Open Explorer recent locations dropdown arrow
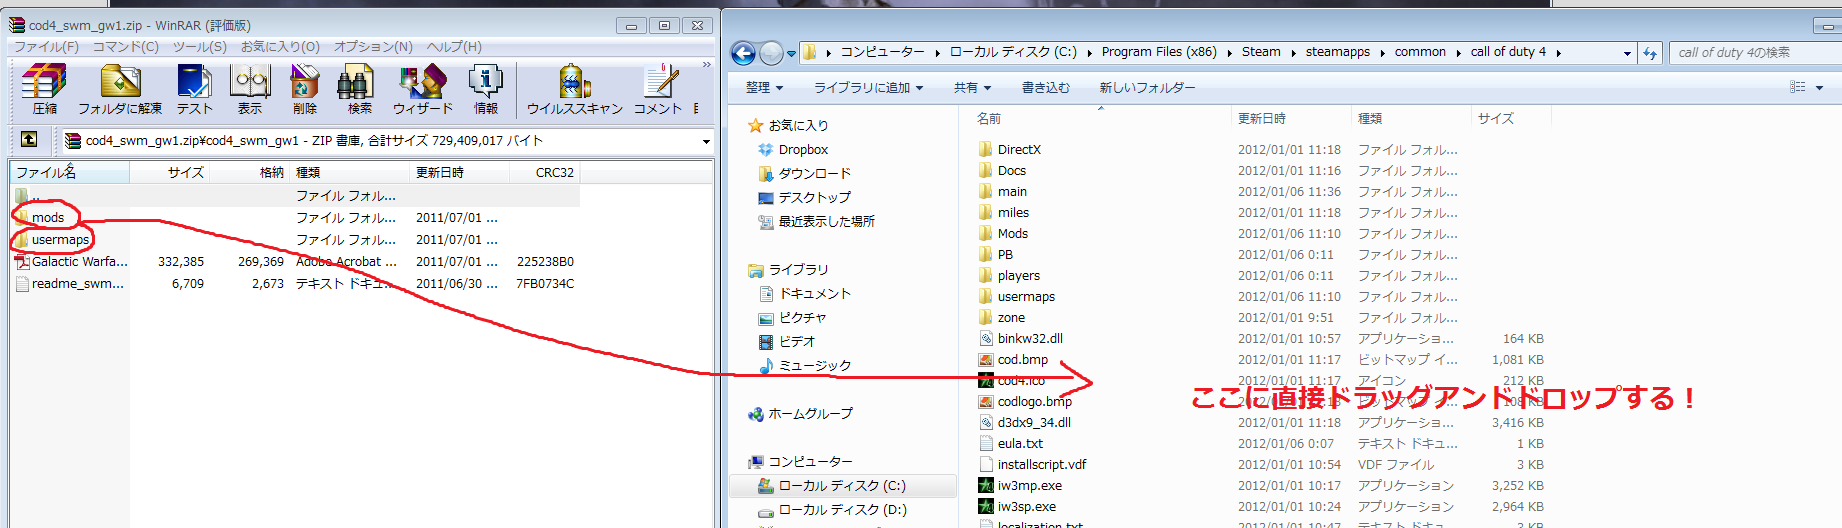 click(x=792, y=54)
